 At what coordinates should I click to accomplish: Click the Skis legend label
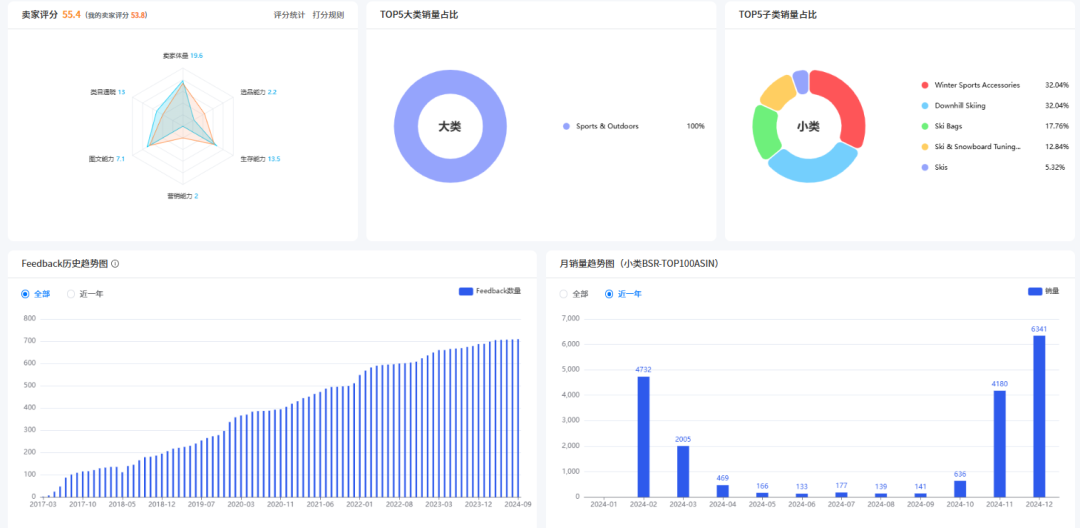click(x=941, y=167)
